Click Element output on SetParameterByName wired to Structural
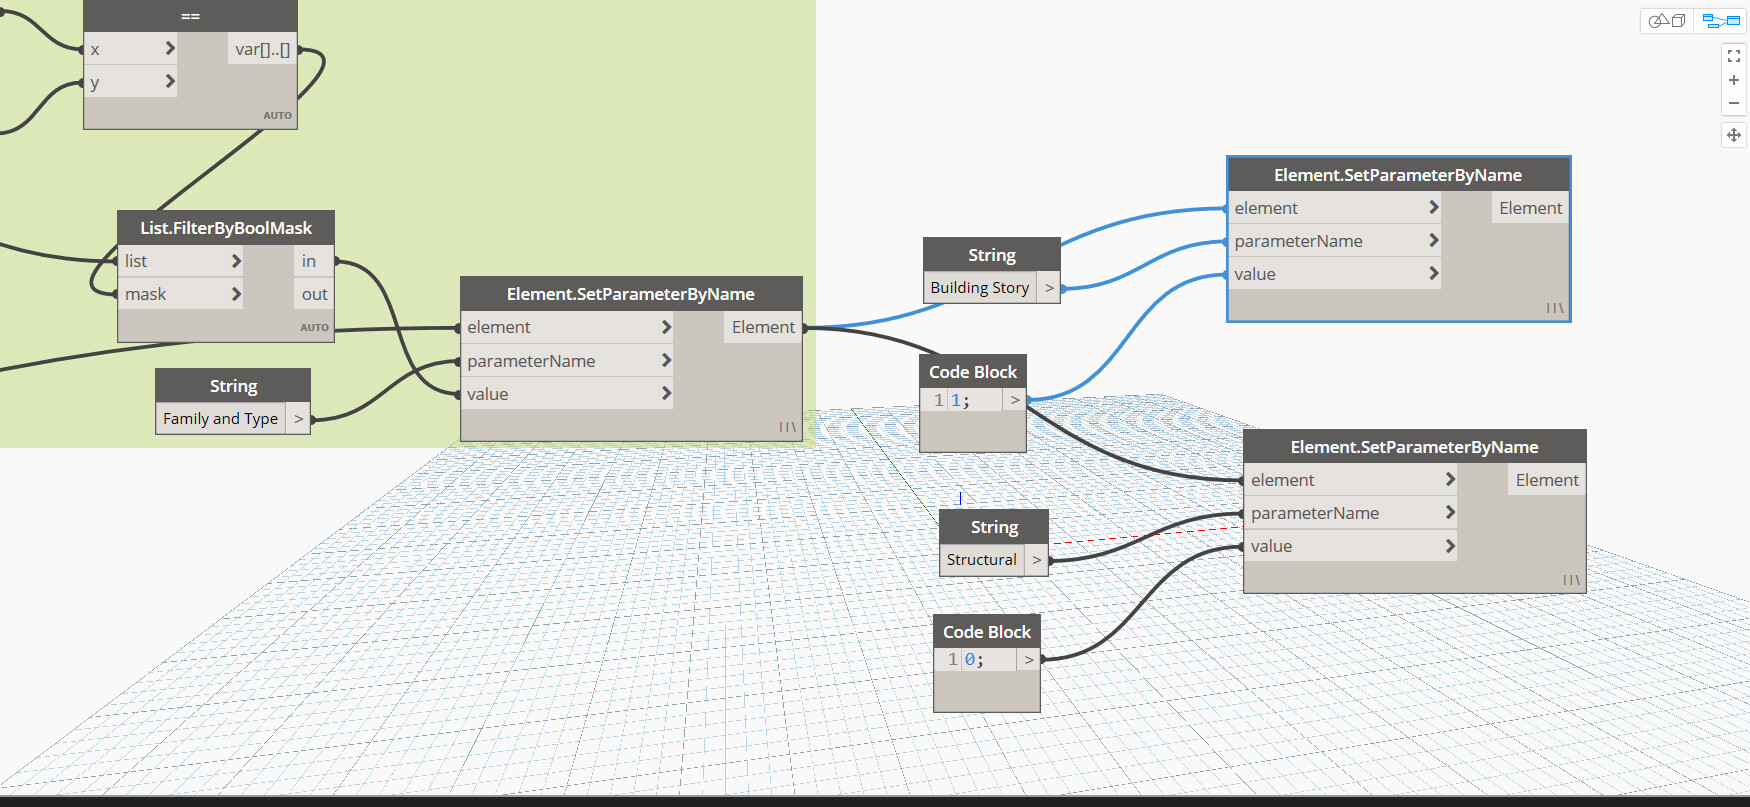Viewport: 1750px width, 807px height. (1547, 480)
